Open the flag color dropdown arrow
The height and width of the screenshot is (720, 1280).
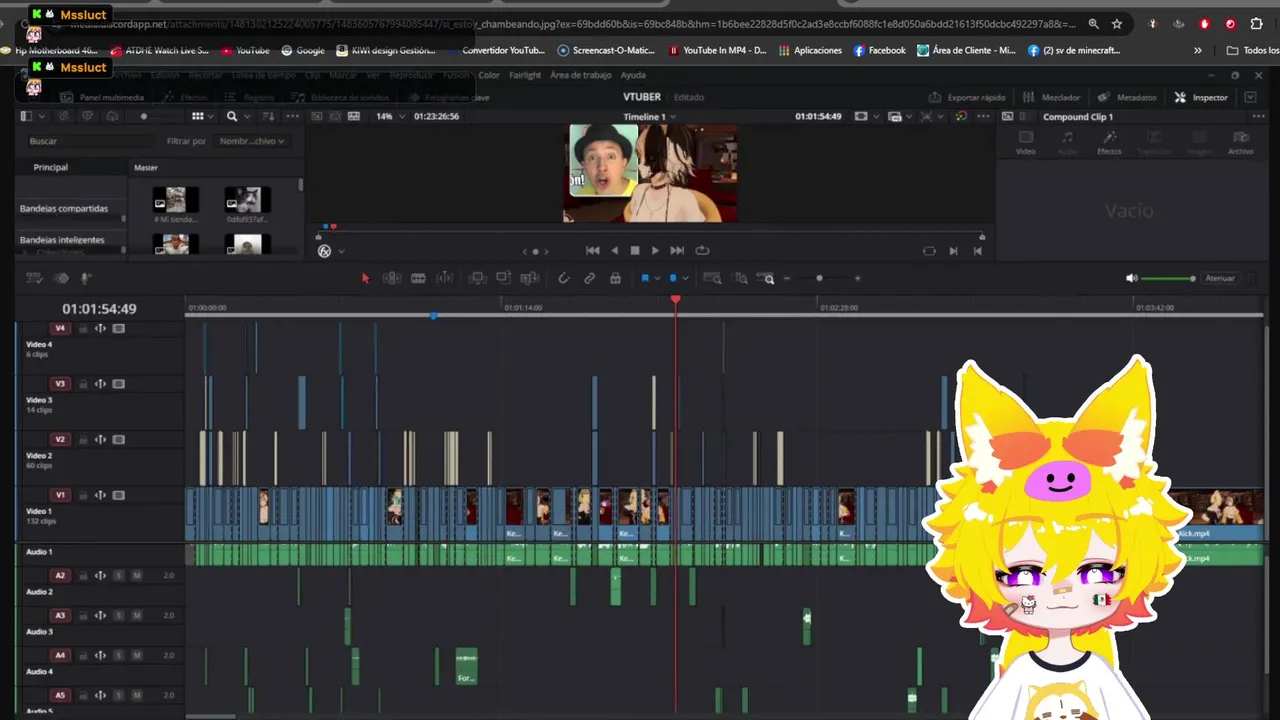656,279
